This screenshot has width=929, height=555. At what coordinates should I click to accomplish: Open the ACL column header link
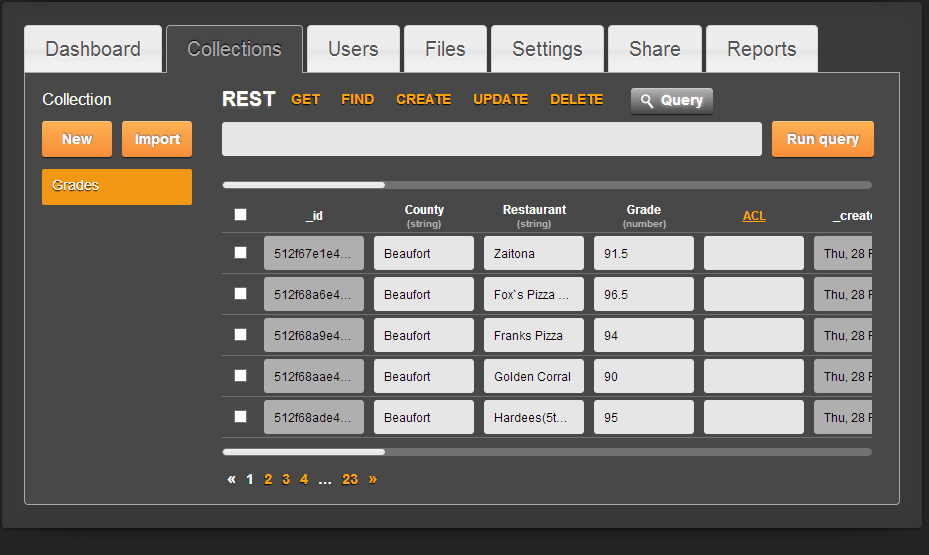coord(754,216)
